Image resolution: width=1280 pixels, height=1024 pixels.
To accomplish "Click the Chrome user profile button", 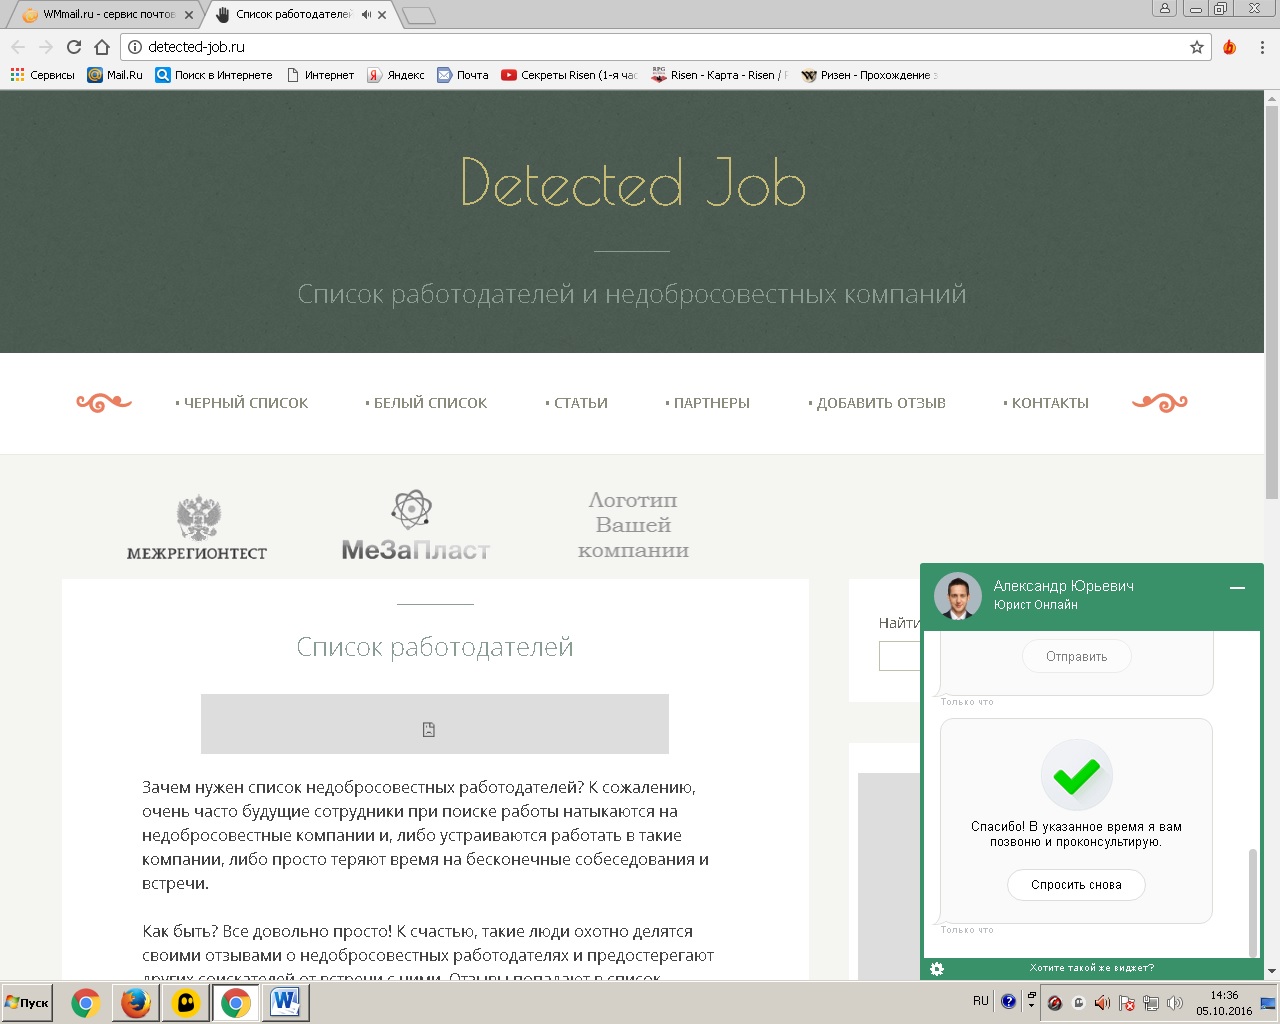I will [1164, 8].
